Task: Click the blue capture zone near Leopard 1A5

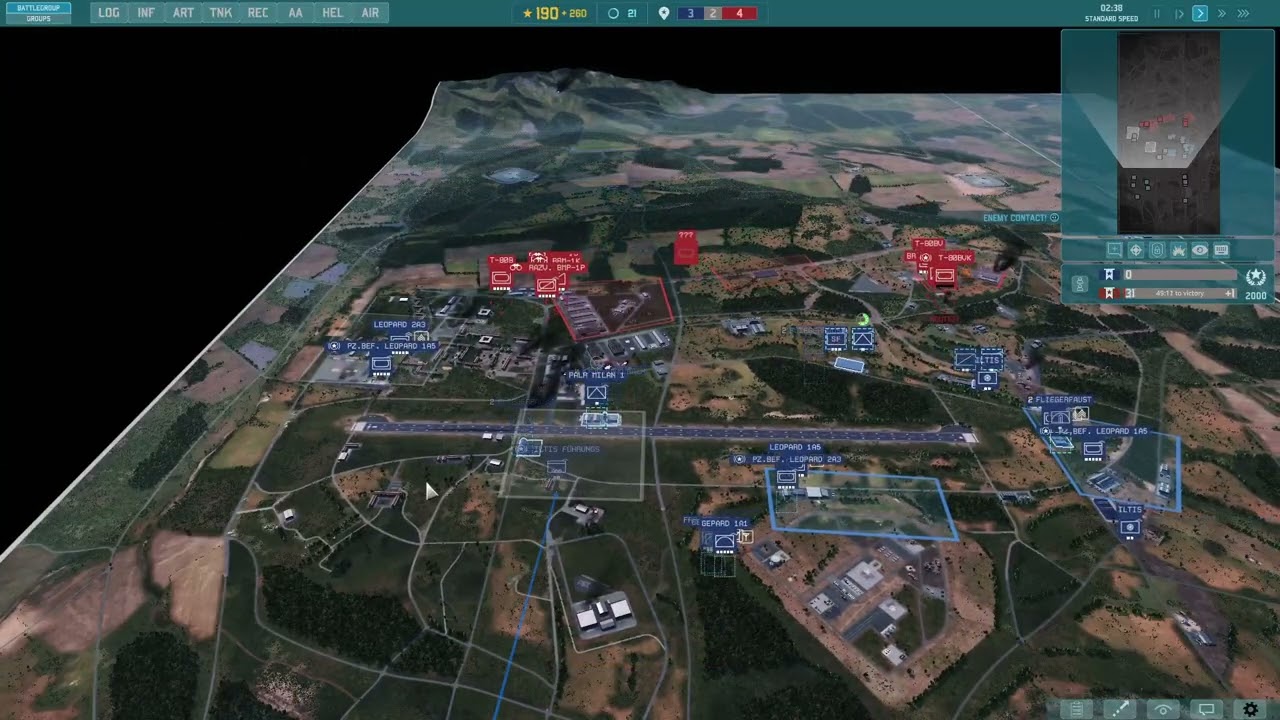Action: coord(862,506)
